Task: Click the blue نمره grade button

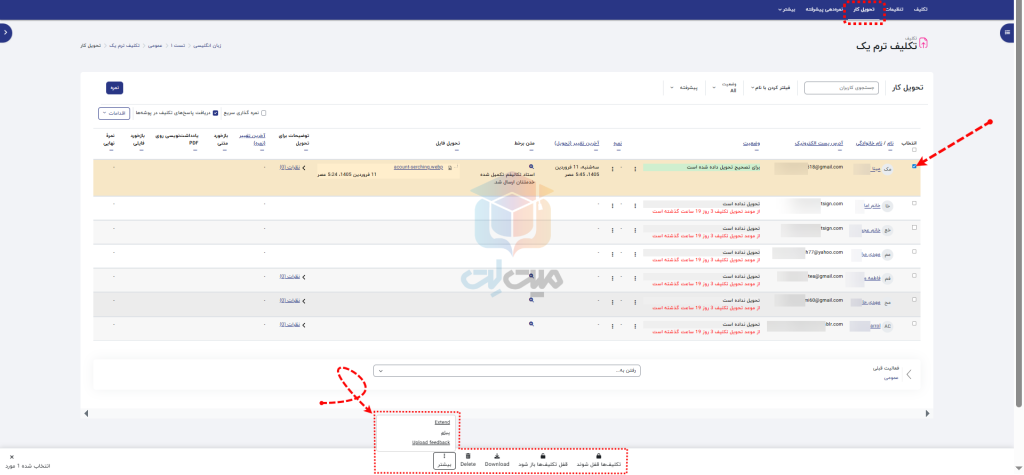Action: tap(114, 88)
